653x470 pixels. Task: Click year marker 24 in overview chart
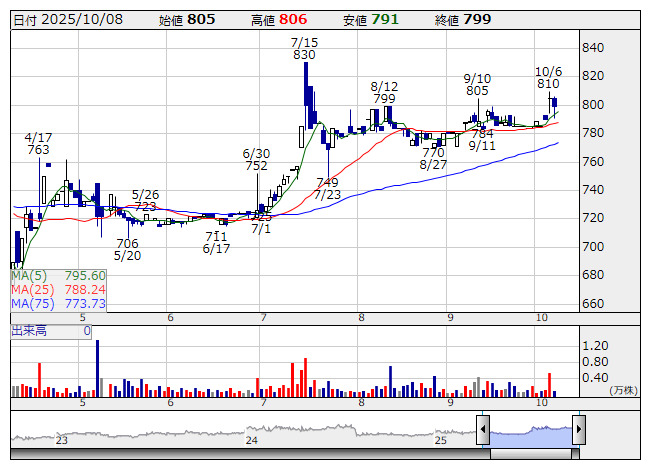click(252, 440)
